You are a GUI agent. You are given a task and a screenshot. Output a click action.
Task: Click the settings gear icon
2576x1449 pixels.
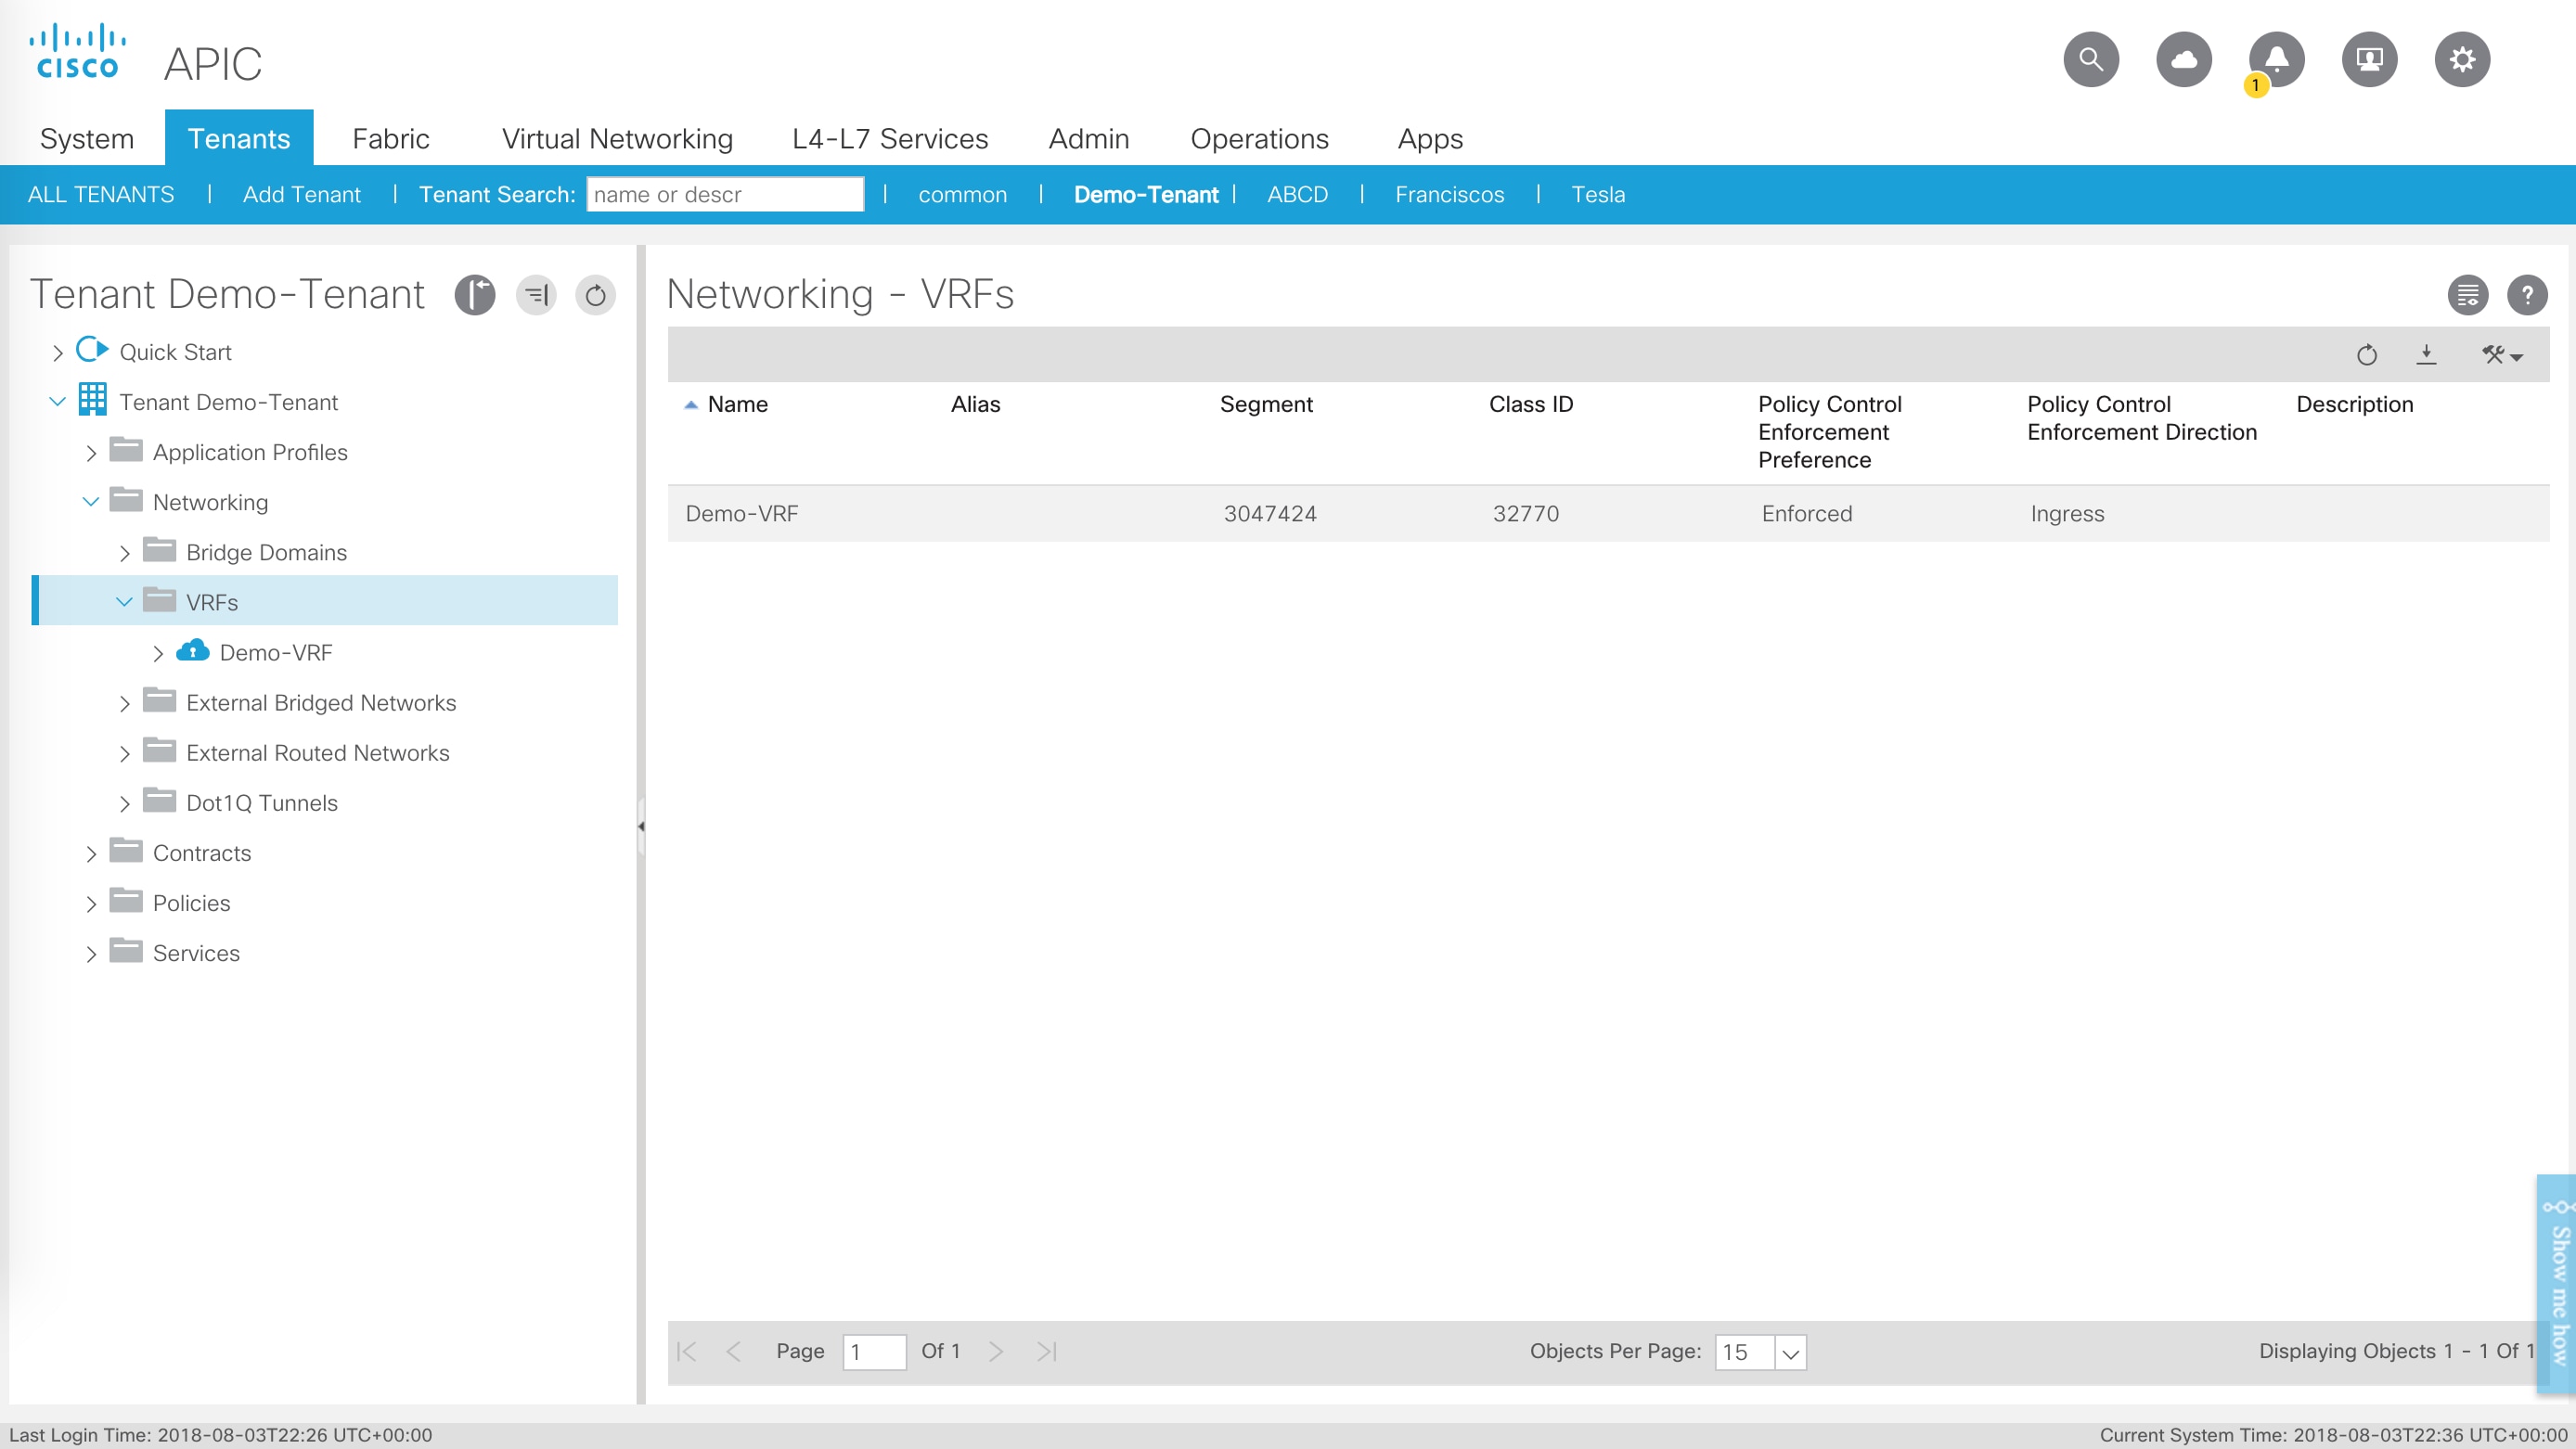click(2461, 60)
